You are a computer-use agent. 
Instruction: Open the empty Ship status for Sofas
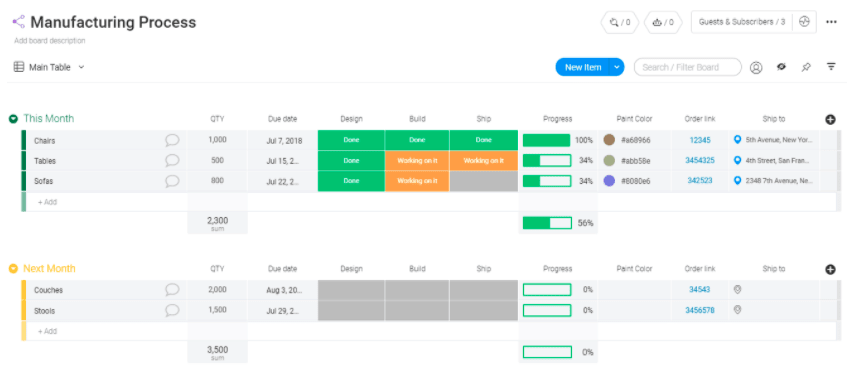483,181
